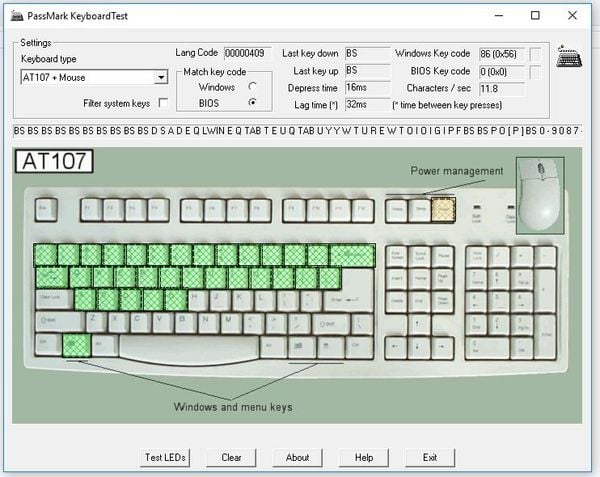Click the X key on keyboard
600x477 pixels.
(118, 322)
